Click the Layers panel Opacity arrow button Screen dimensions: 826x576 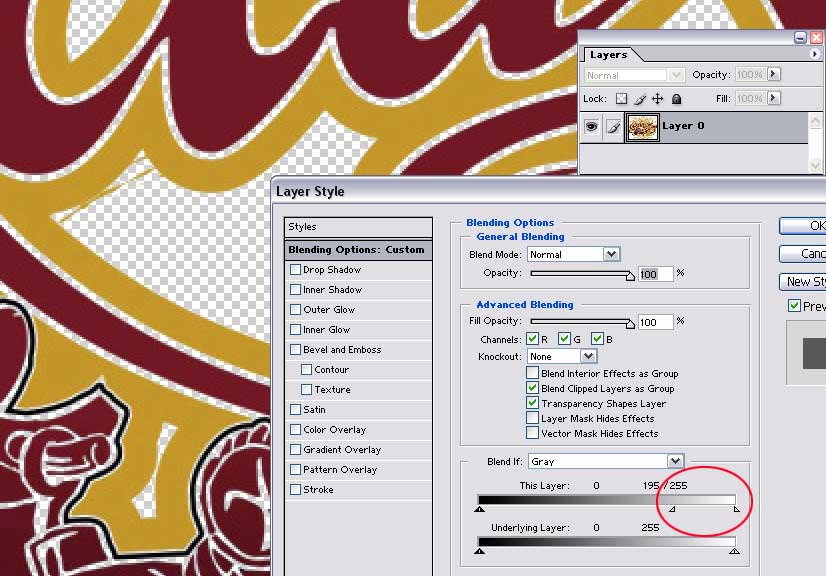773,75
